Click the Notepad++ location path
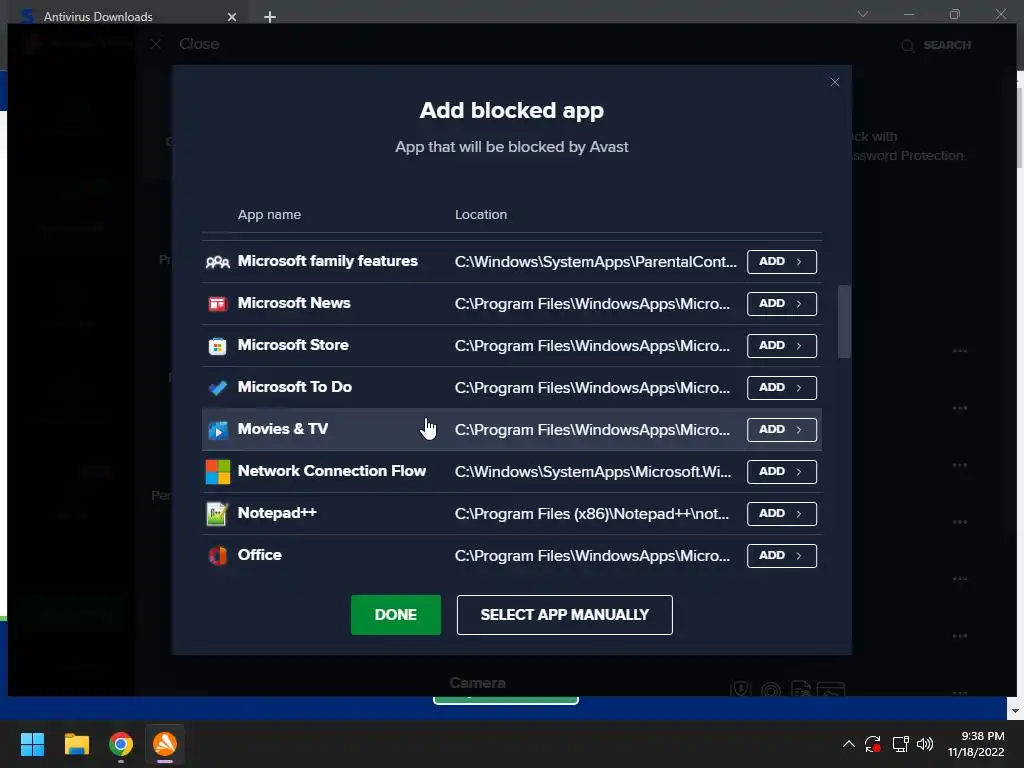The image size is (1024, 768). [x=592, y=514]
